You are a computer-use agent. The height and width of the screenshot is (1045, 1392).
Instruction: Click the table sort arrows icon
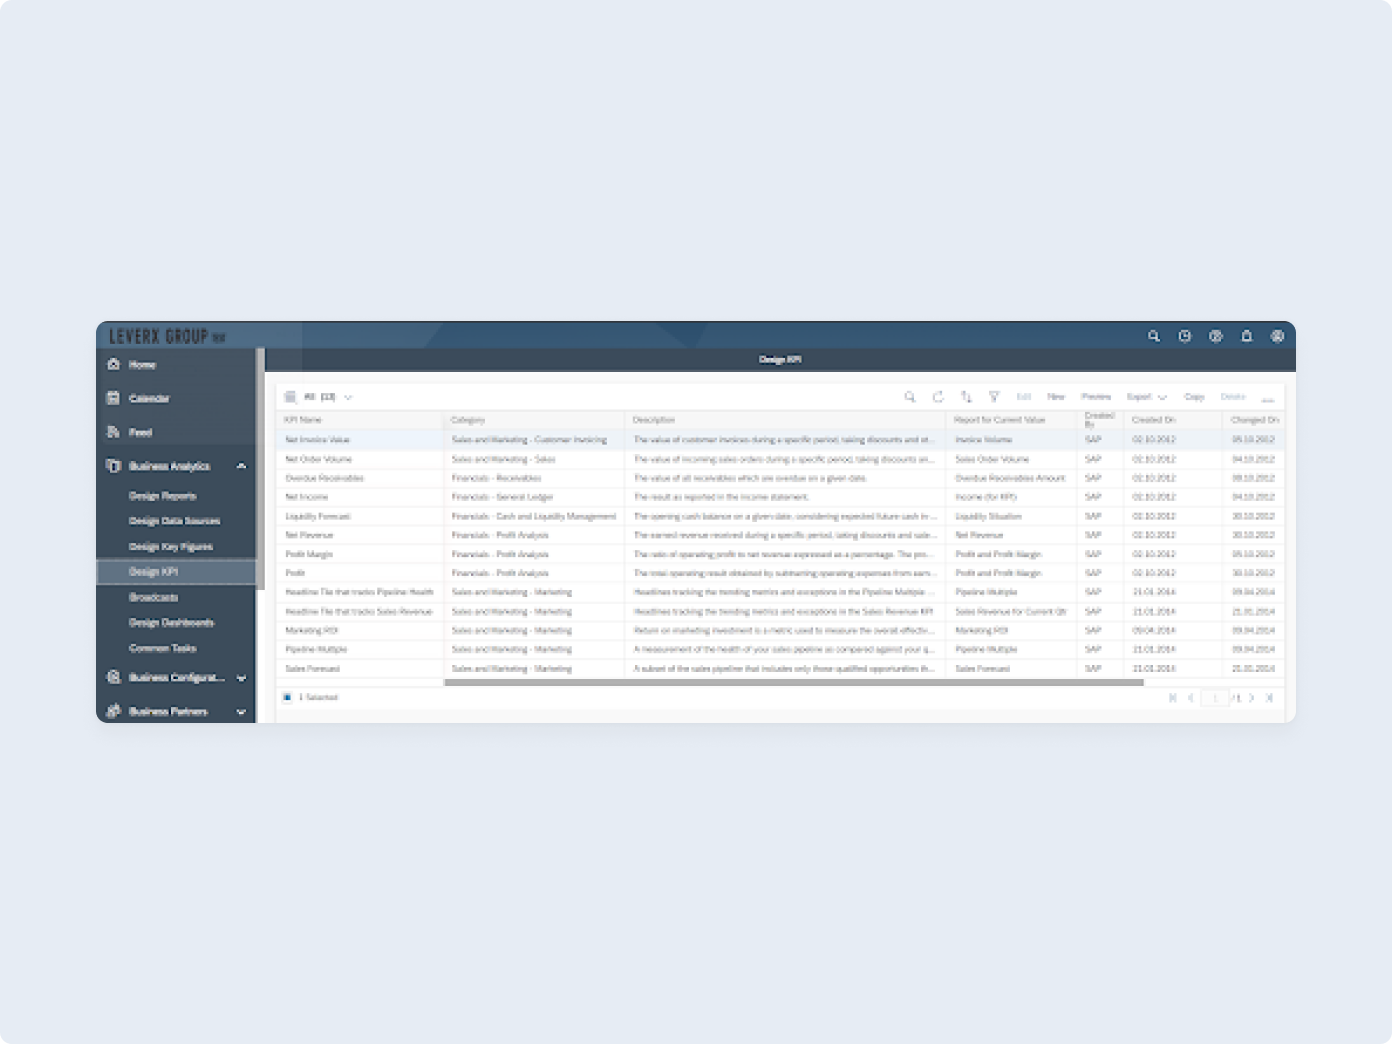(x=966, y=397)
